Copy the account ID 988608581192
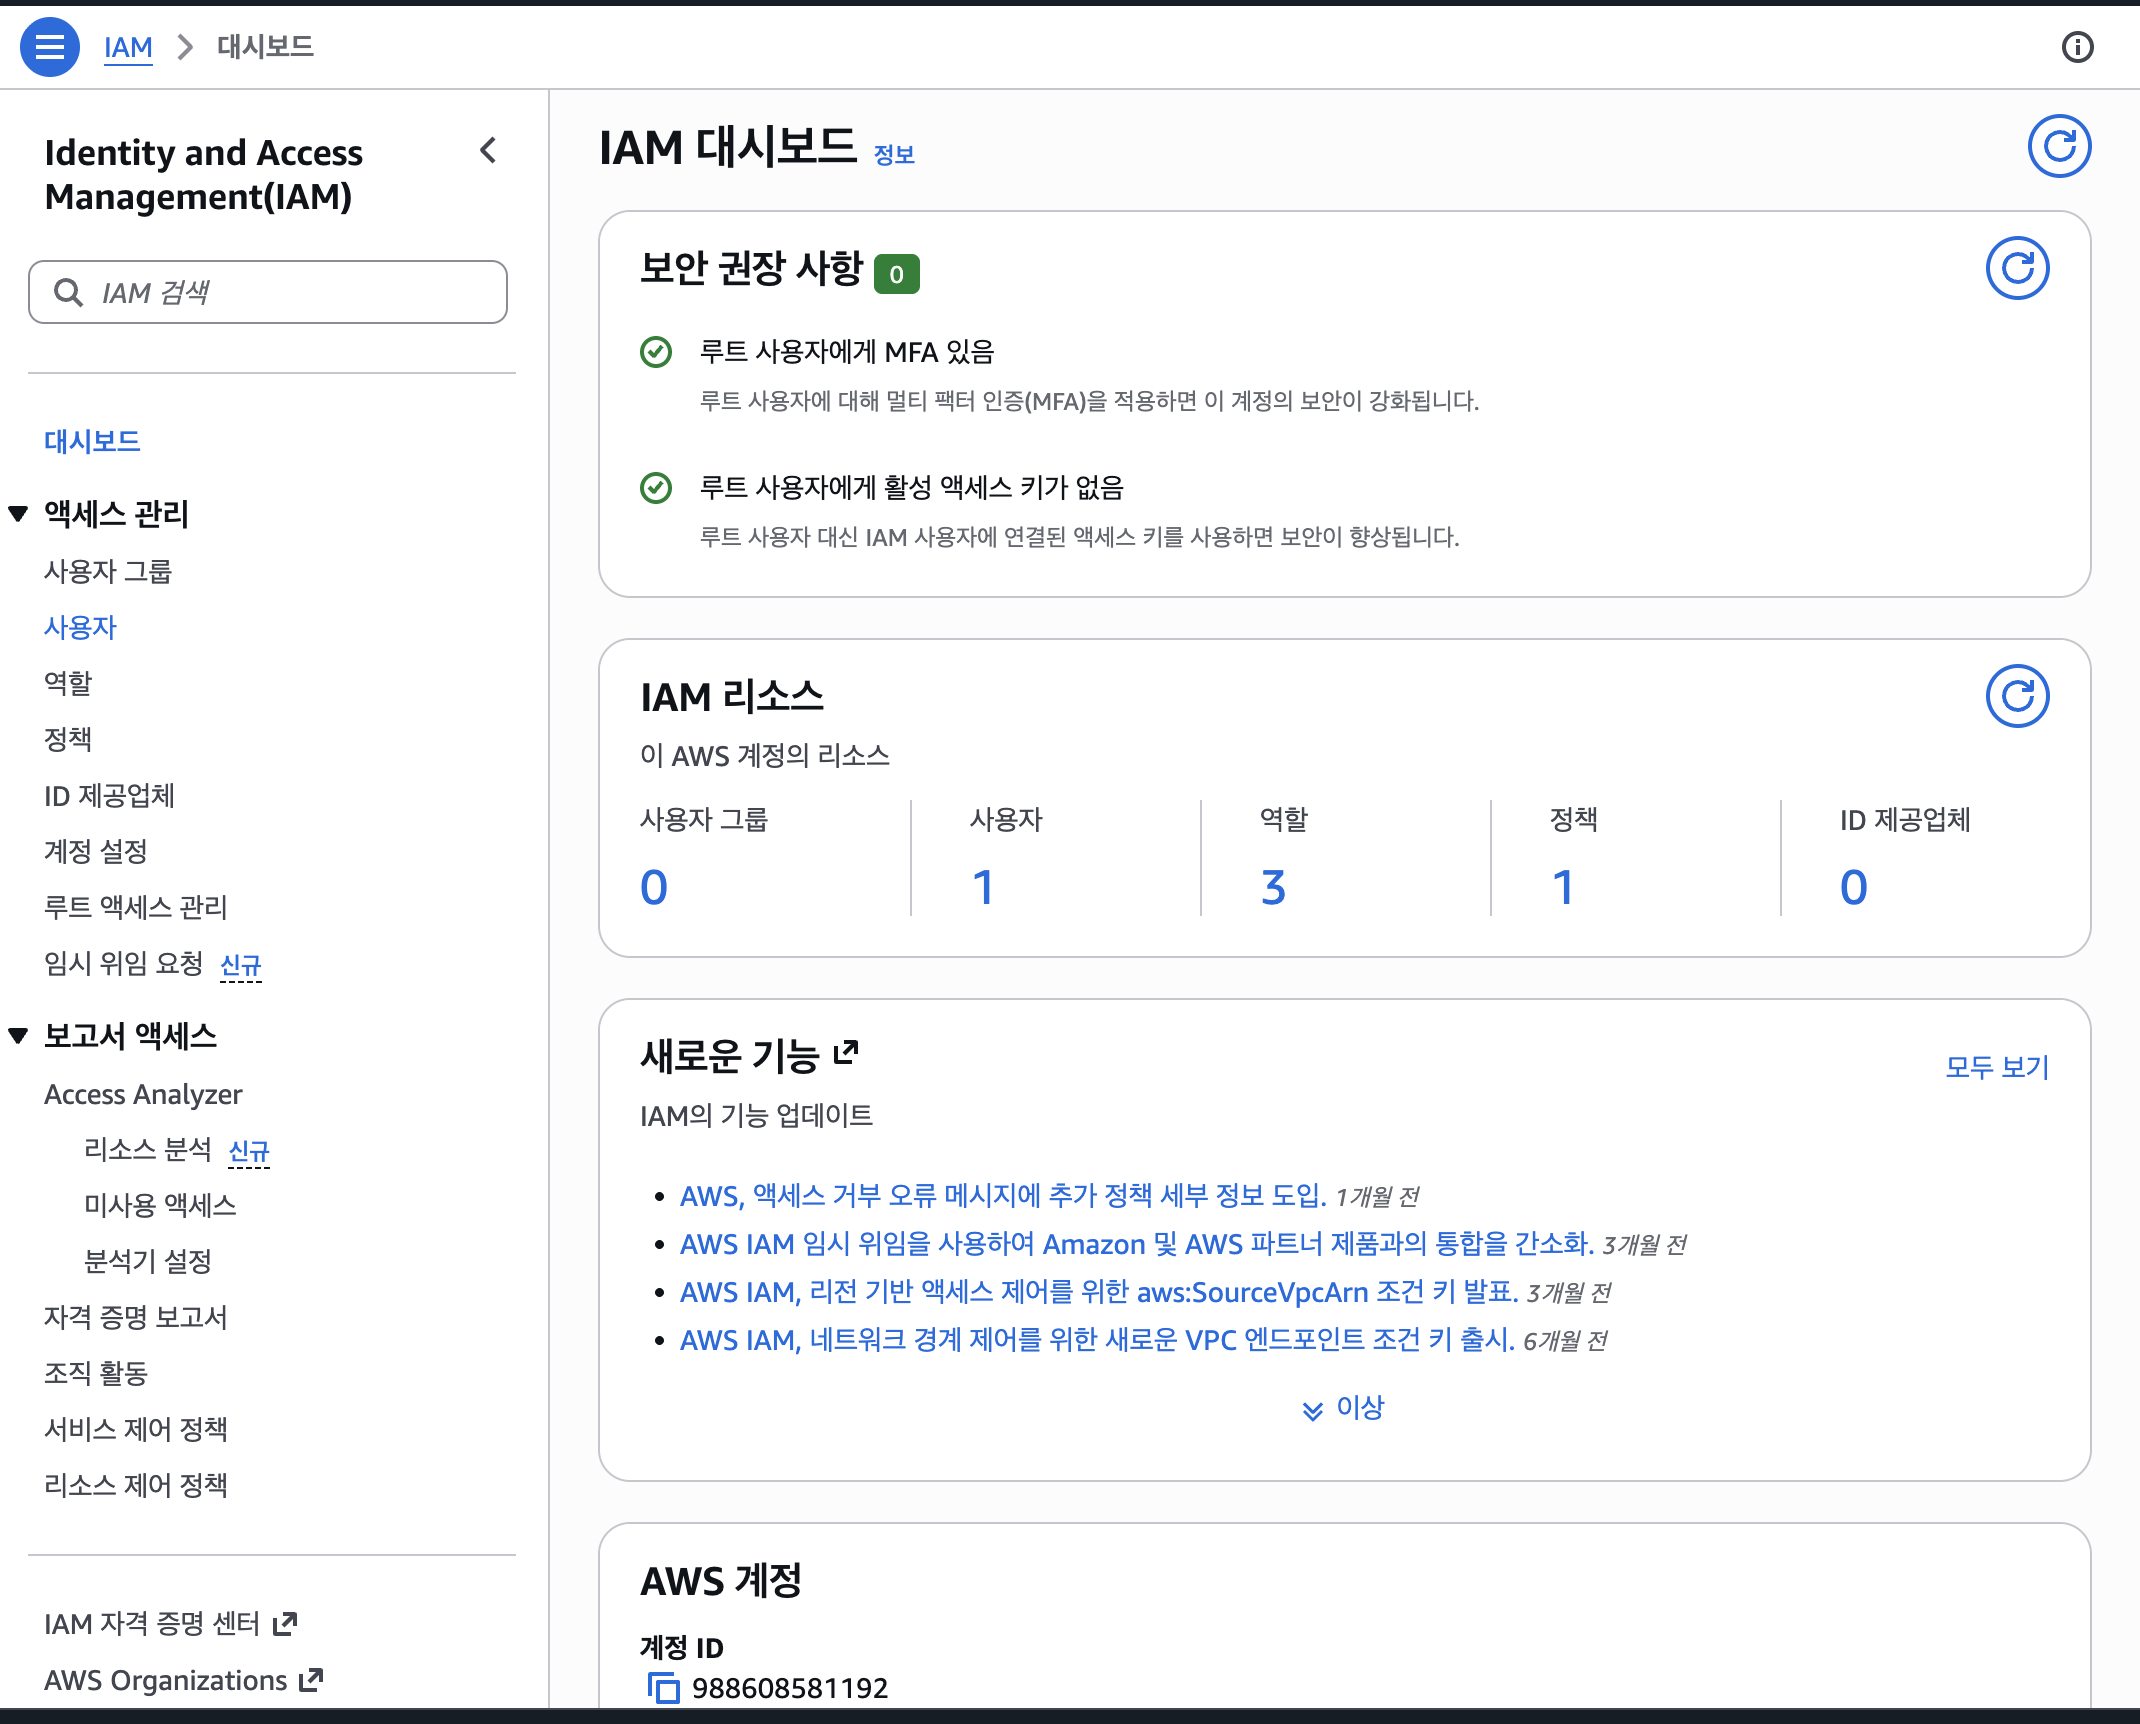Image resolution: width=2140 pixels, height=1724 pixels. click(x=663, y=1687)
